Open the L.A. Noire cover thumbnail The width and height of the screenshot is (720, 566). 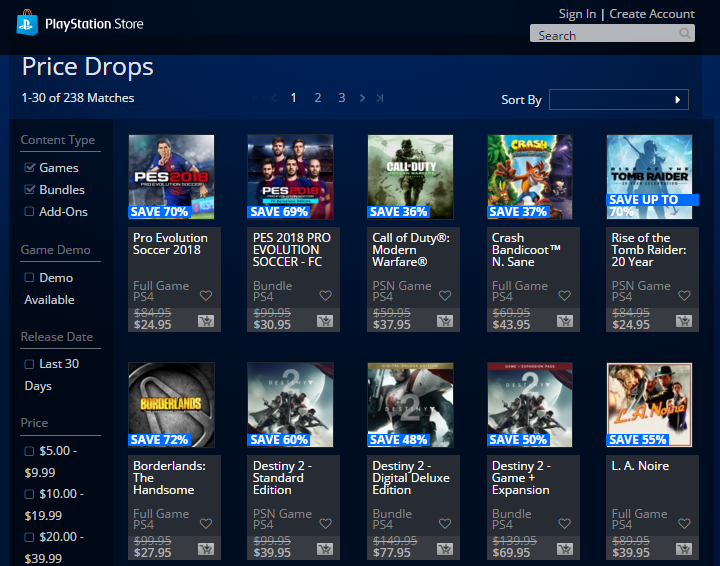(649, 405)
